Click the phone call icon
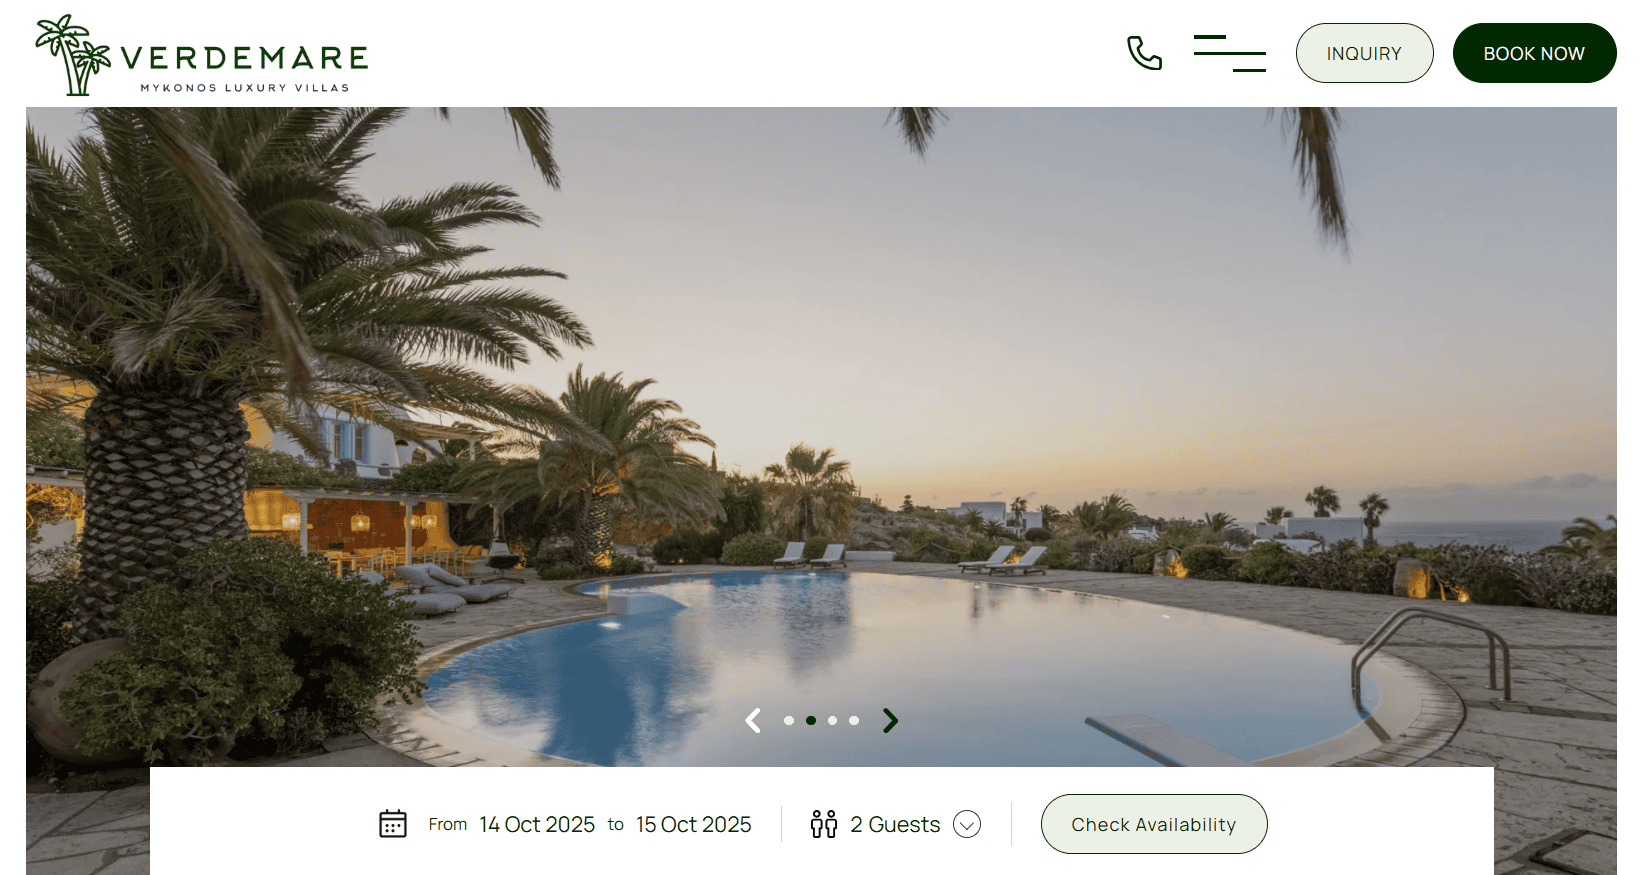1645x875 pixels. (1144, 53)
